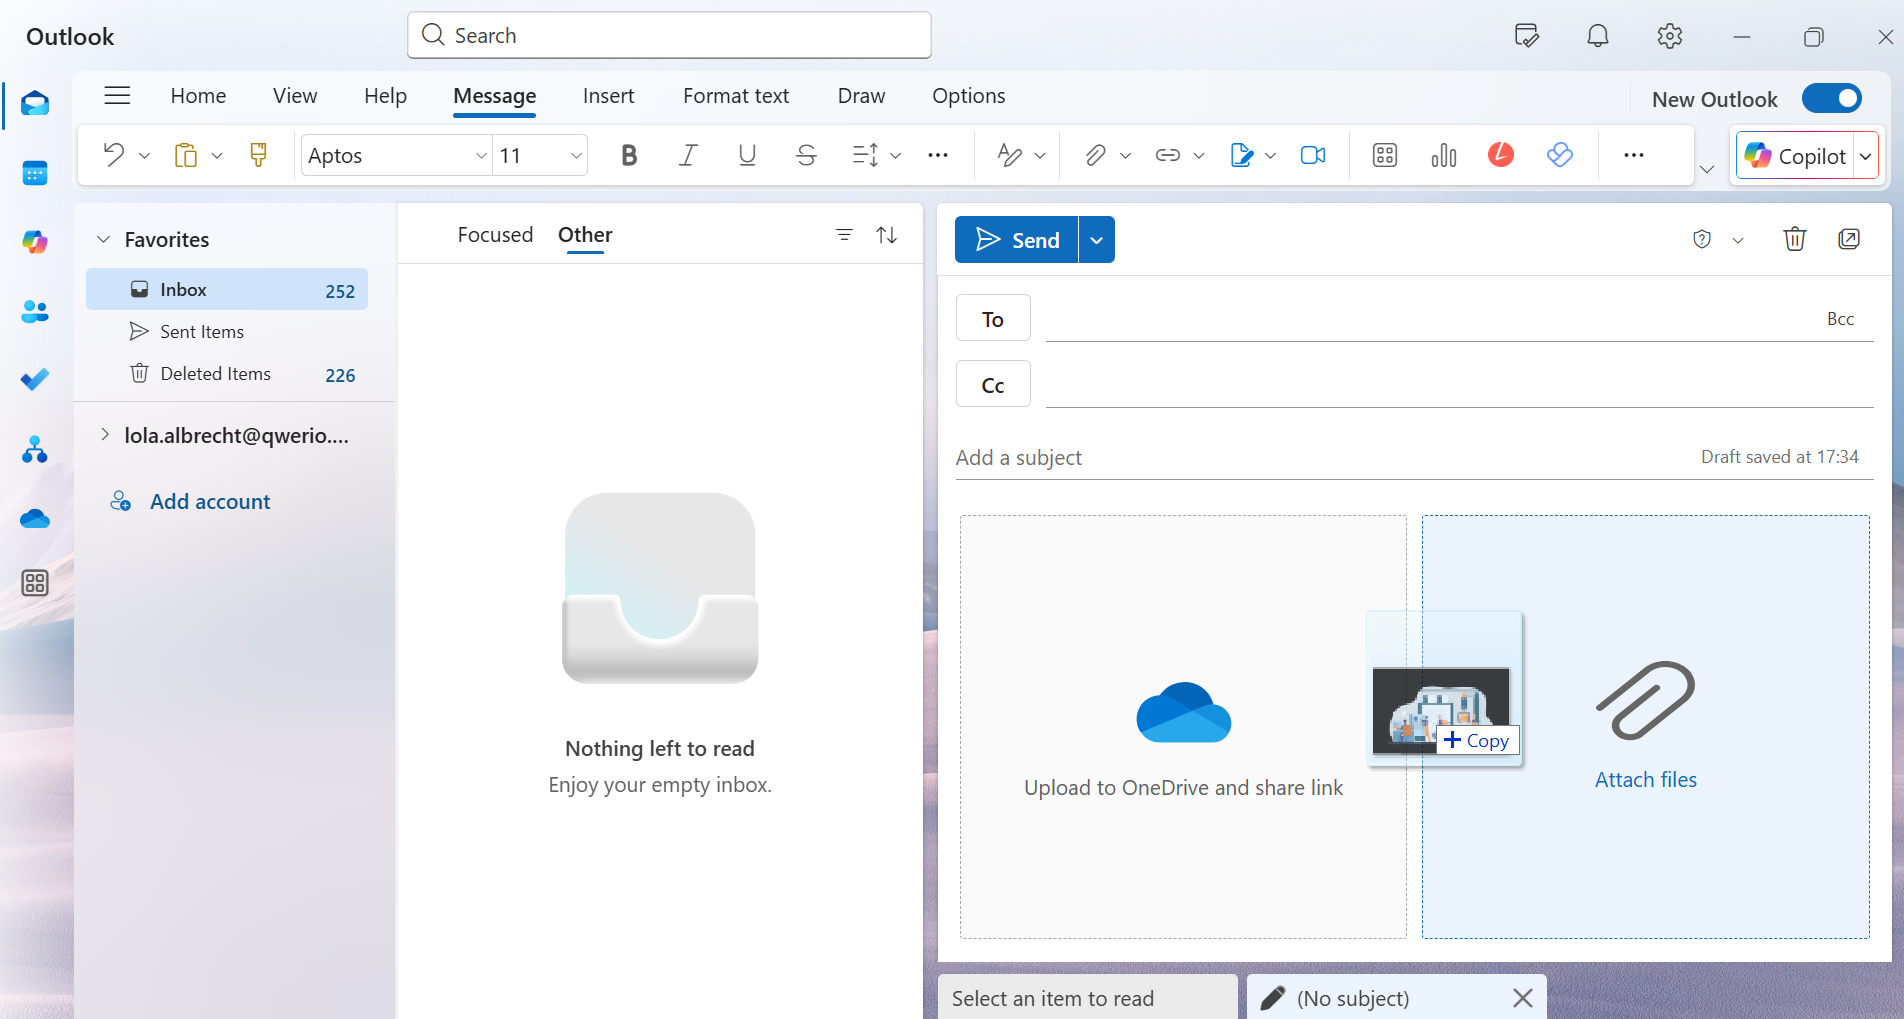Switch to the Focused inbox tab
The image size is (1904, 1019).
495,235
